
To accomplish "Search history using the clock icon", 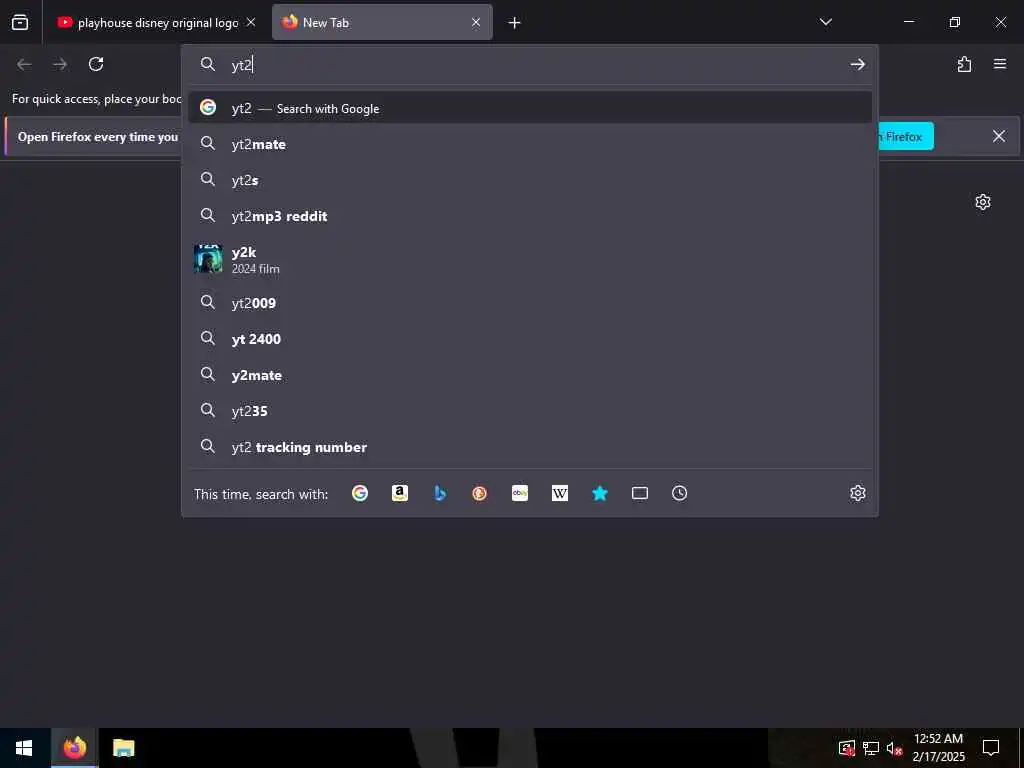I will click(x=679, y=493).
